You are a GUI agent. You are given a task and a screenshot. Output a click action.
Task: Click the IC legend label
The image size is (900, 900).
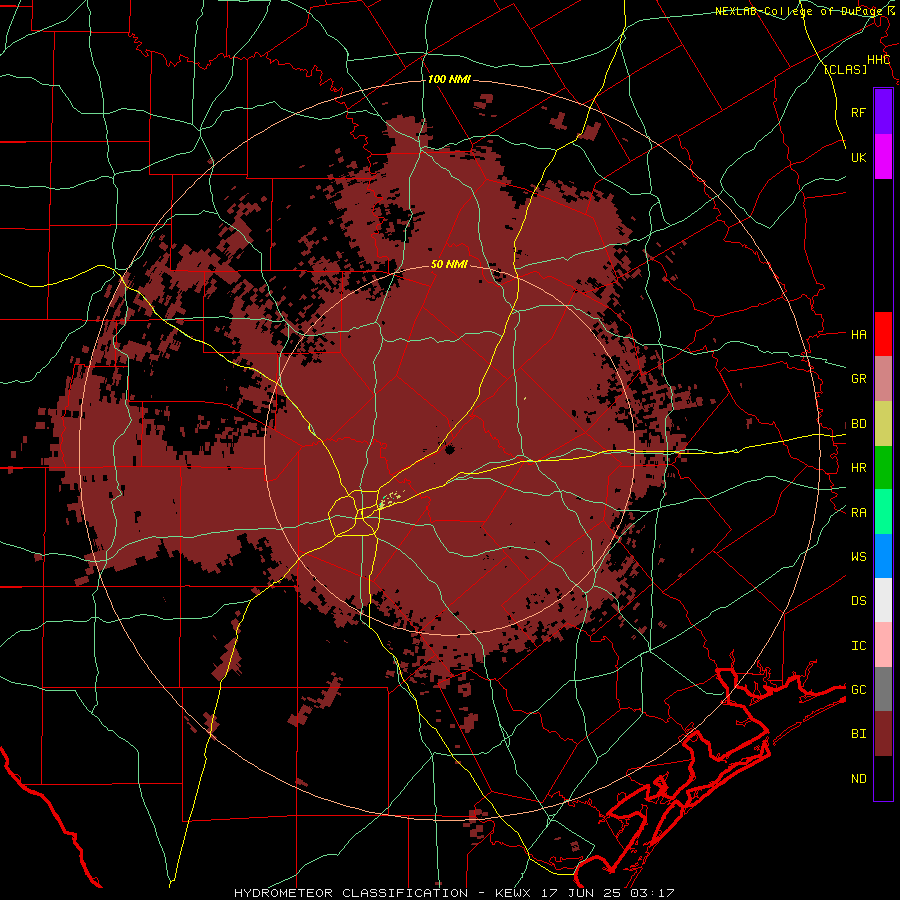(x=858, y=646)
